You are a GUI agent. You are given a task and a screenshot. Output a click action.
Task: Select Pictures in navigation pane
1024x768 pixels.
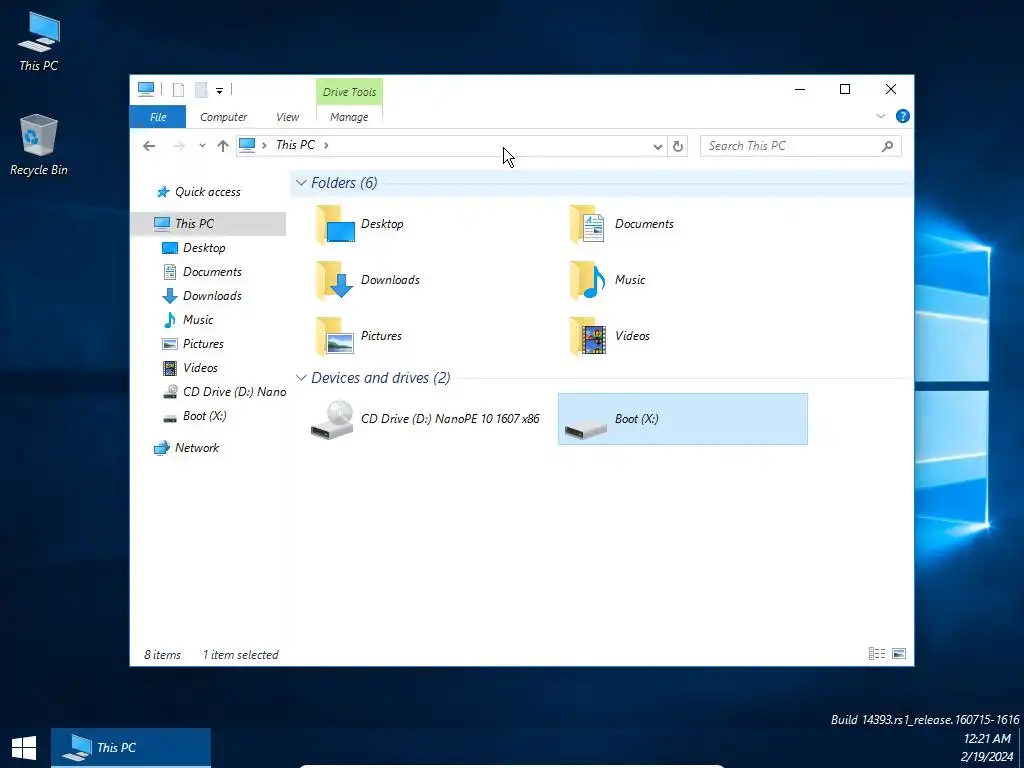203,344
